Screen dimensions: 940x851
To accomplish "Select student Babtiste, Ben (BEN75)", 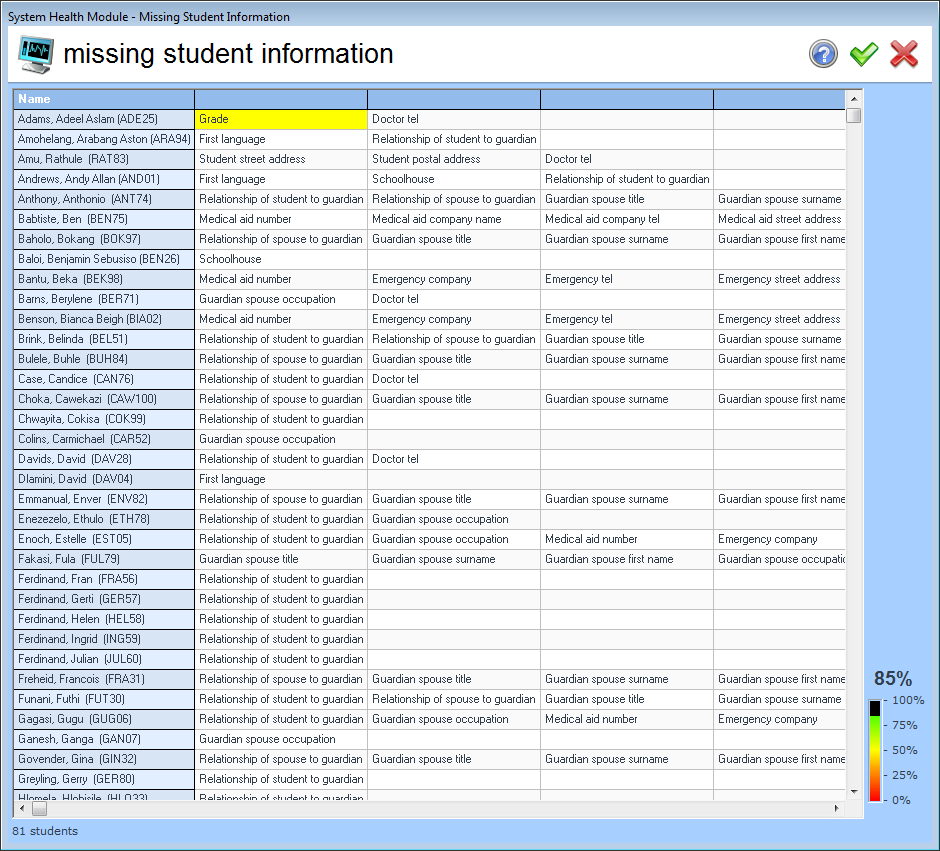I will point(104,219).
